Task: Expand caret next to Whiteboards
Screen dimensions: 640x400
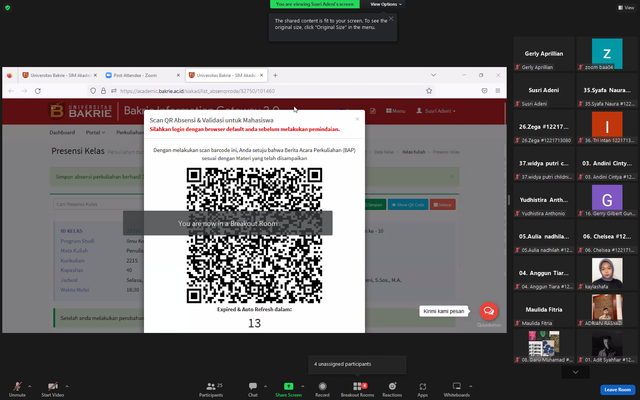Action: pos(471,386)
